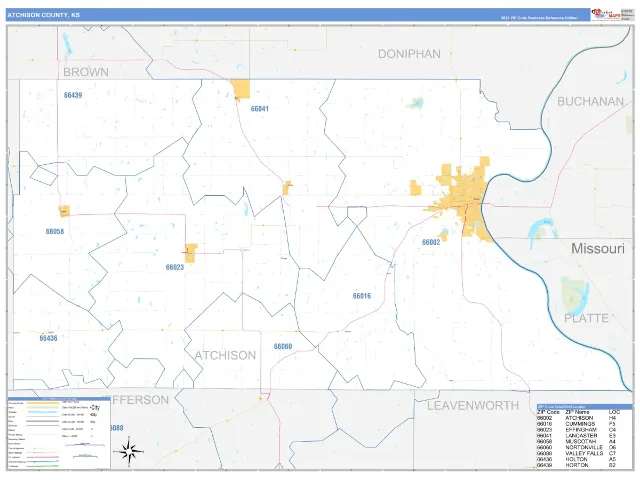This screenshot has height=480, width=640.
Task: Click the DONIPHAN county label
Action: click(409, 54)
